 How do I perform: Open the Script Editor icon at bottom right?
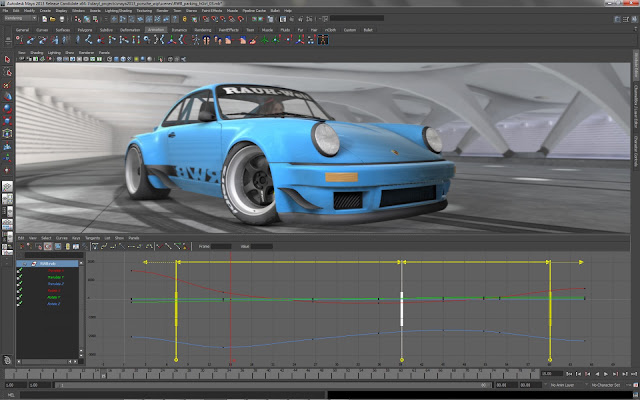[x=636, y=395]
